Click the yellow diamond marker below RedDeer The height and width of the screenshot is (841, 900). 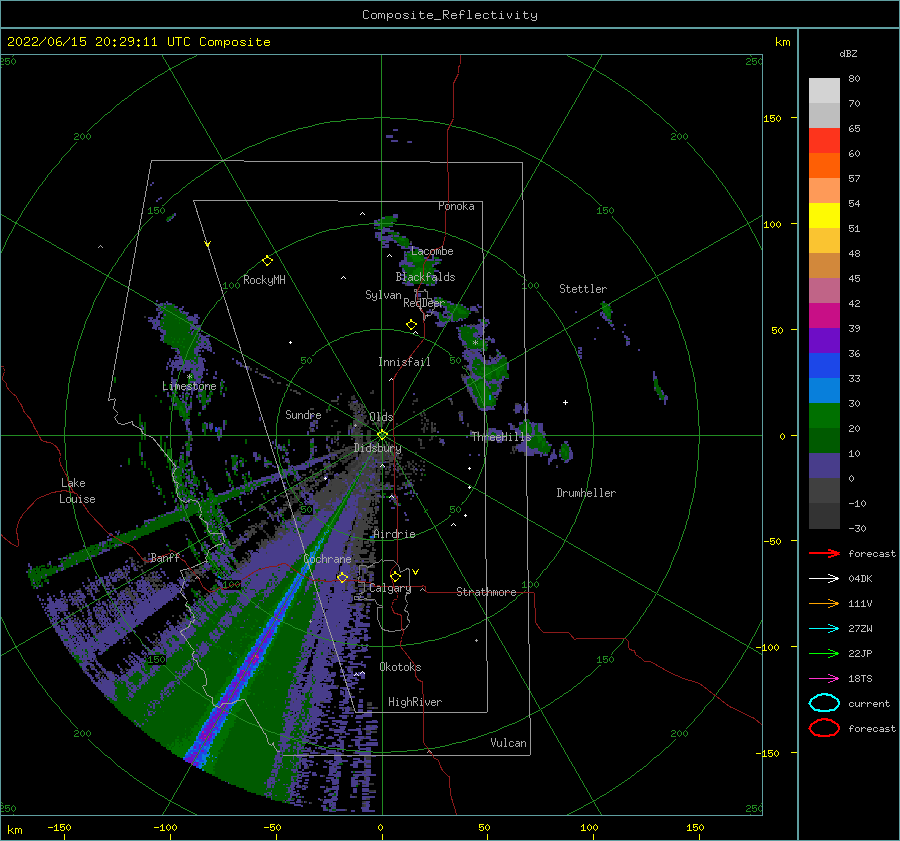click(x=412, y=325)
